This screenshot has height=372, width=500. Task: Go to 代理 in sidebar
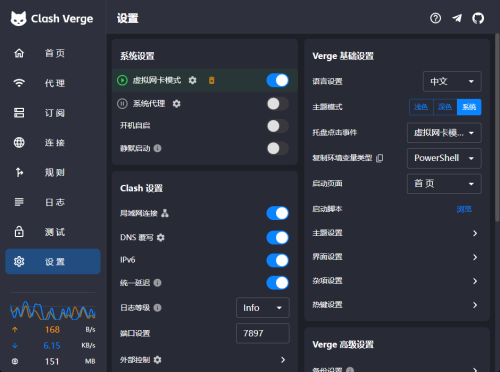53,83
